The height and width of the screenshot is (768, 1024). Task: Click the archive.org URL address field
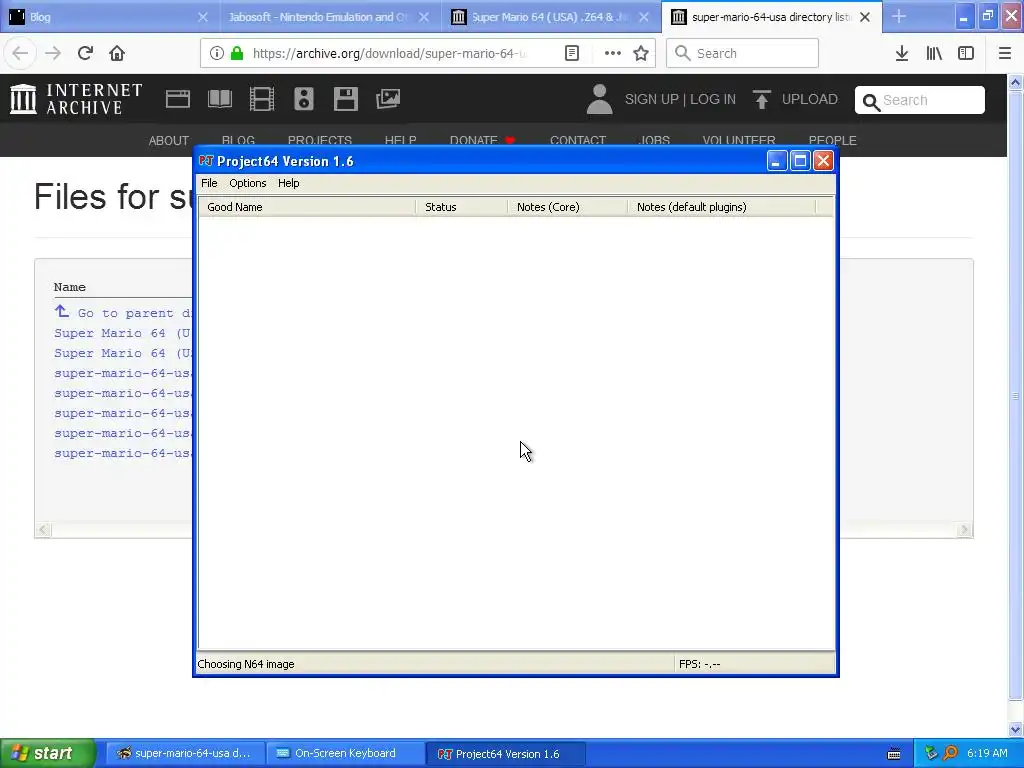coord(390,53)
